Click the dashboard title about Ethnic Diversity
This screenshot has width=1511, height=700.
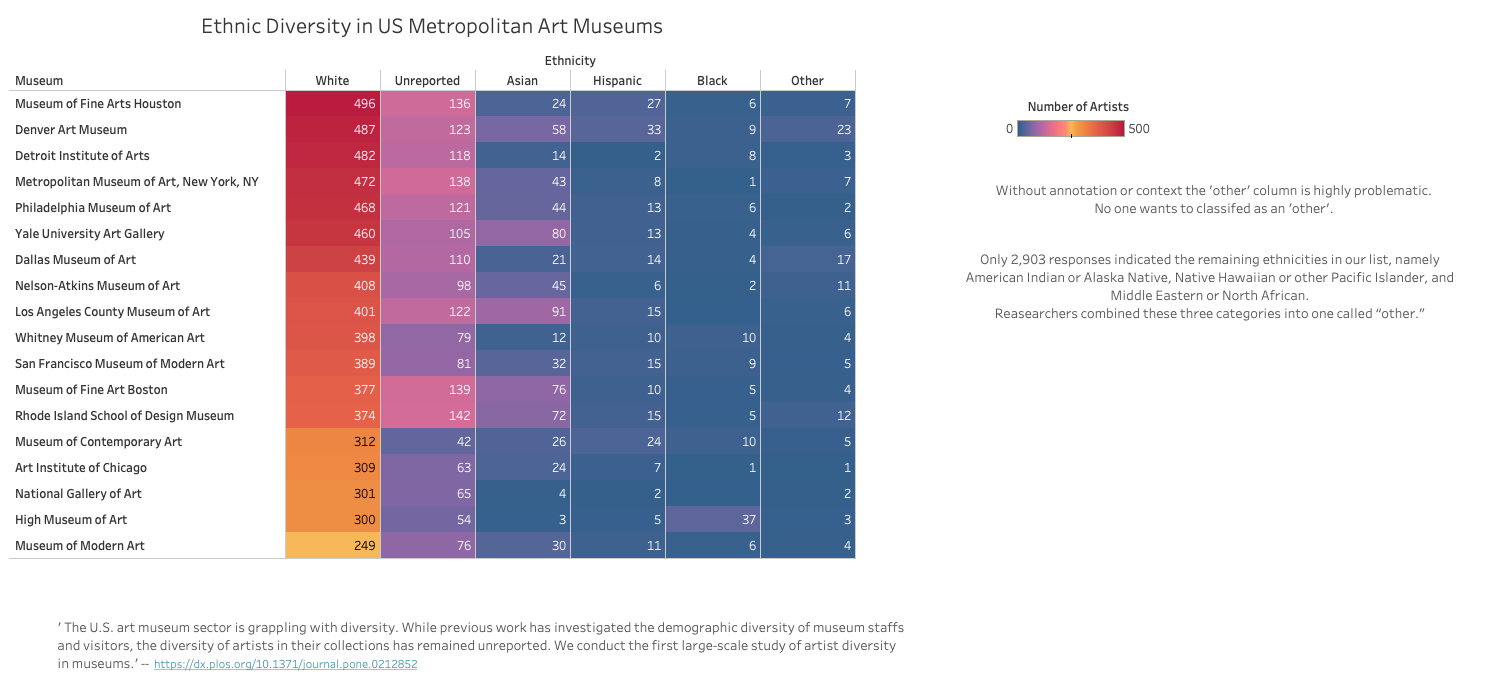point(431,27)
